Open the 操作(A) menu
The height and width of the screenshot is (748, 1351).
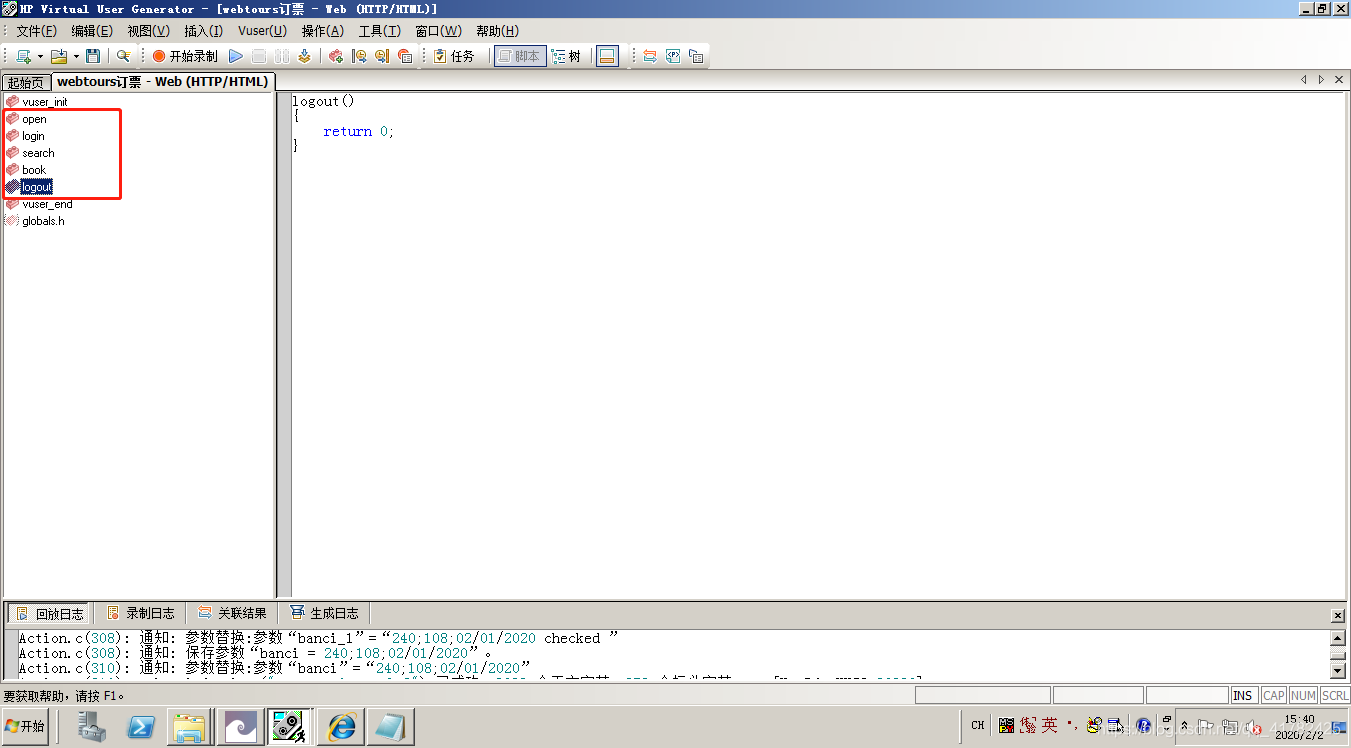323,31
